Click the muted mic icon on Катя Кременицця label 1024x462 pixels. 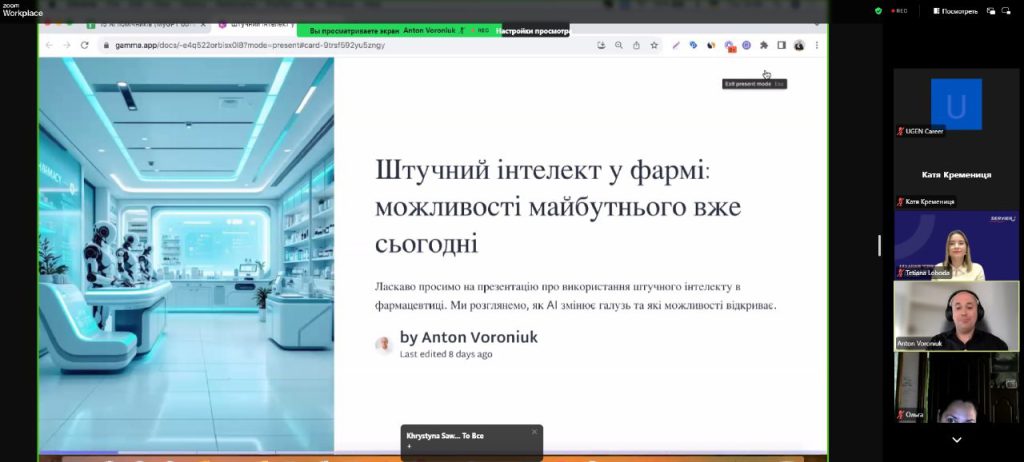click(x=900, y=202)
